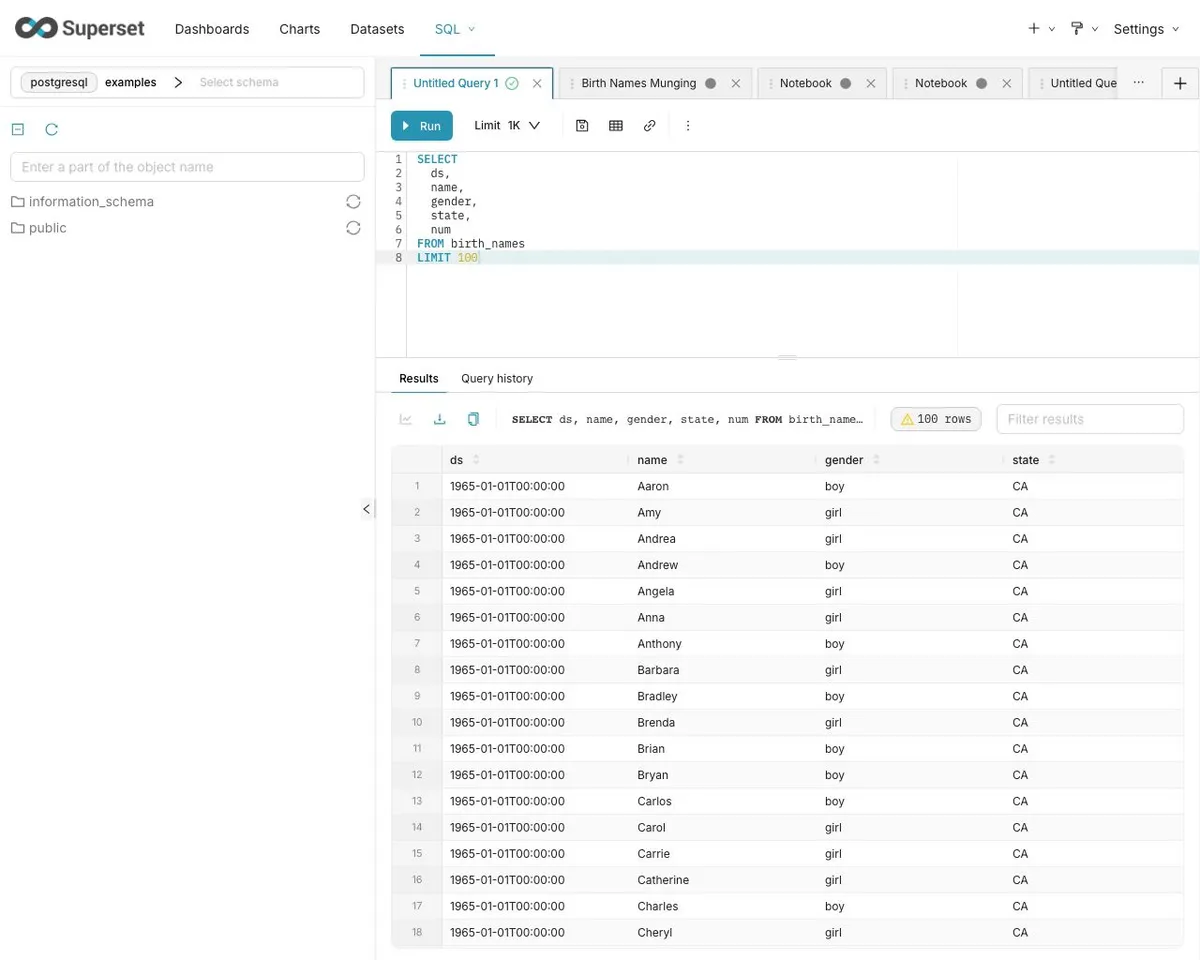This screenshot has height=960, width=1200.
Task: Switch to Birth Names Munging tab
Action: tap(639, 83)
